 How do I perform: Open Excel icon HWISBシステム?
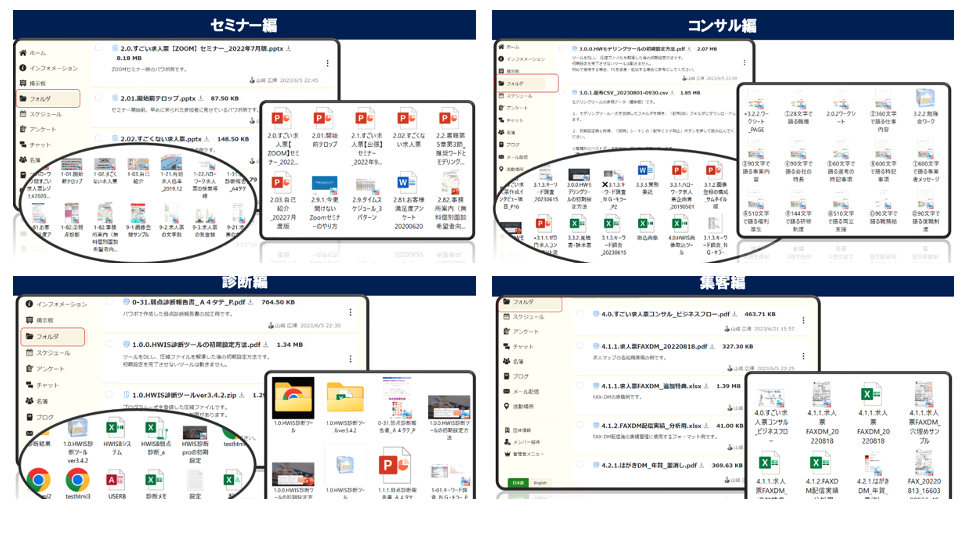115,427
